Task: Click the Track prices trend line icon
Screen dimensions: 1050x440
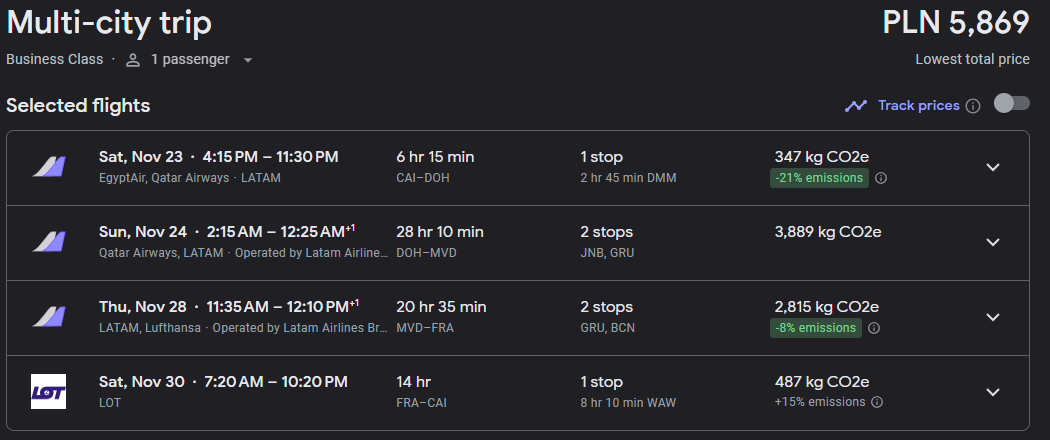Action: [856, 106]
